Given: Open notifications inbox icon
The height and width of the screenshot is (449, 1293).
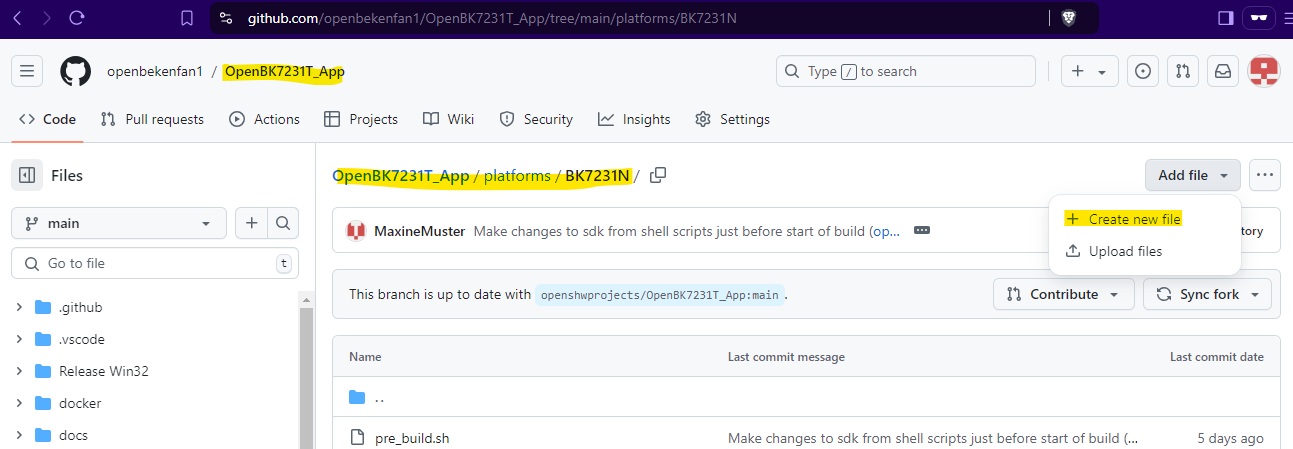Looking at the screenshot, I should click(x=1222, y=71).
